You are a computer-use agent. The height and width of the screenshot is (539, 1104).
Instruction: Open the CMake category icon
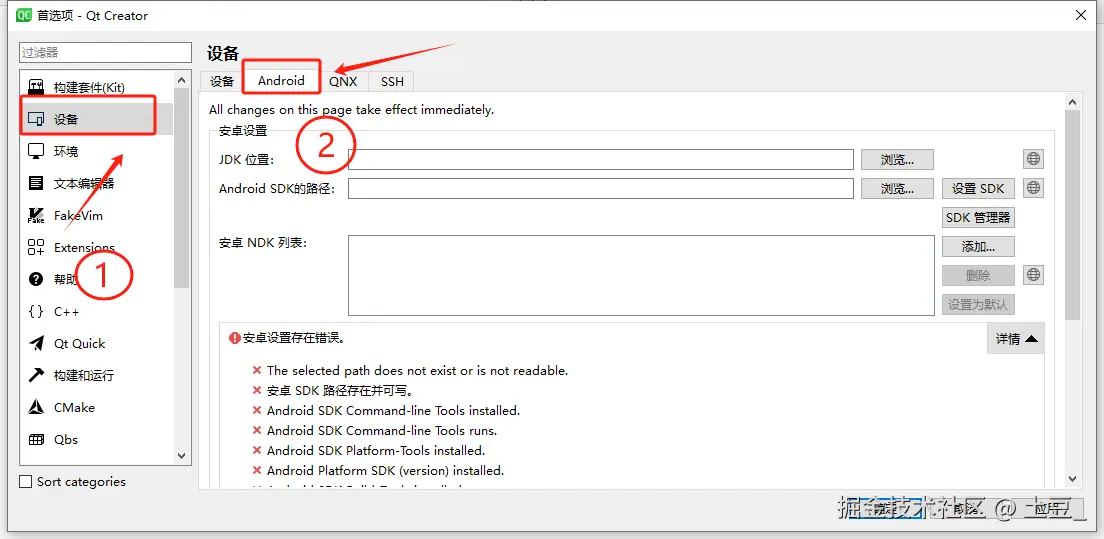pos(36,407)
